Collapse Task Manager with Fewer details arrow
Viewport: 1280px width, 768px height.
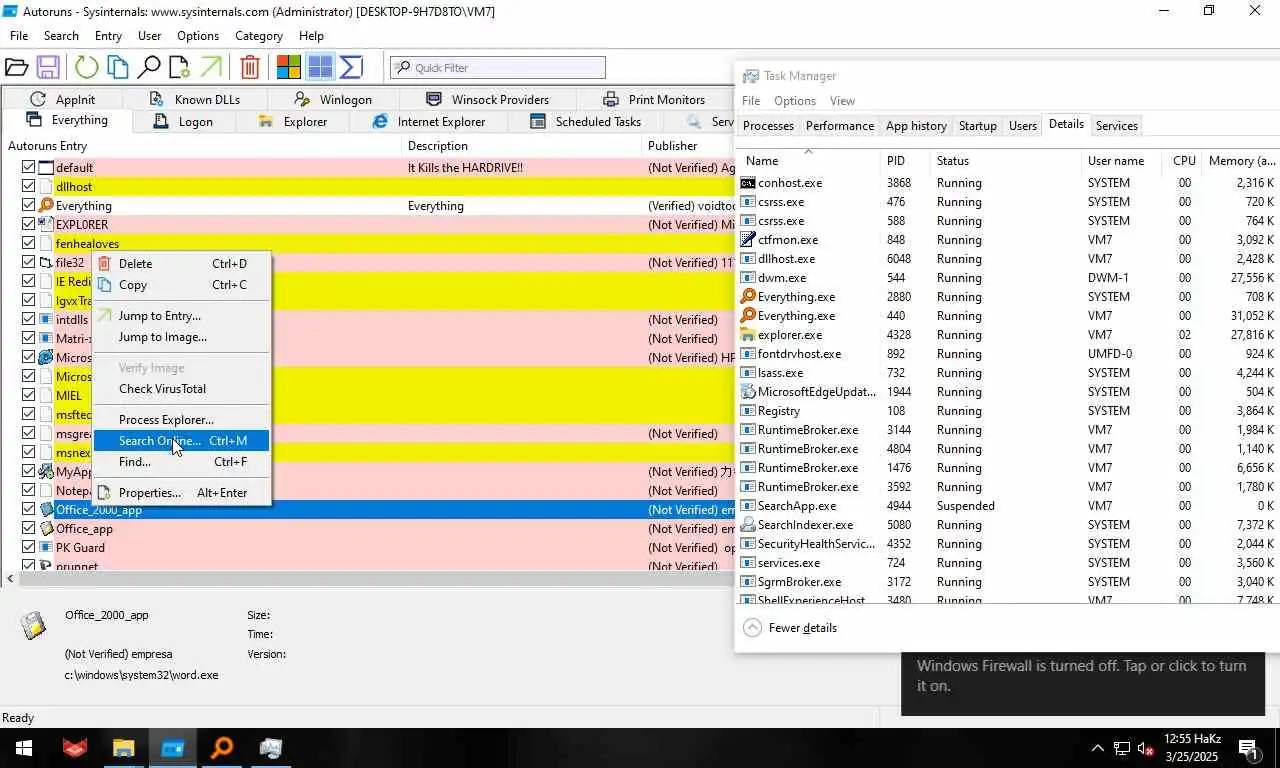point(752,628)
